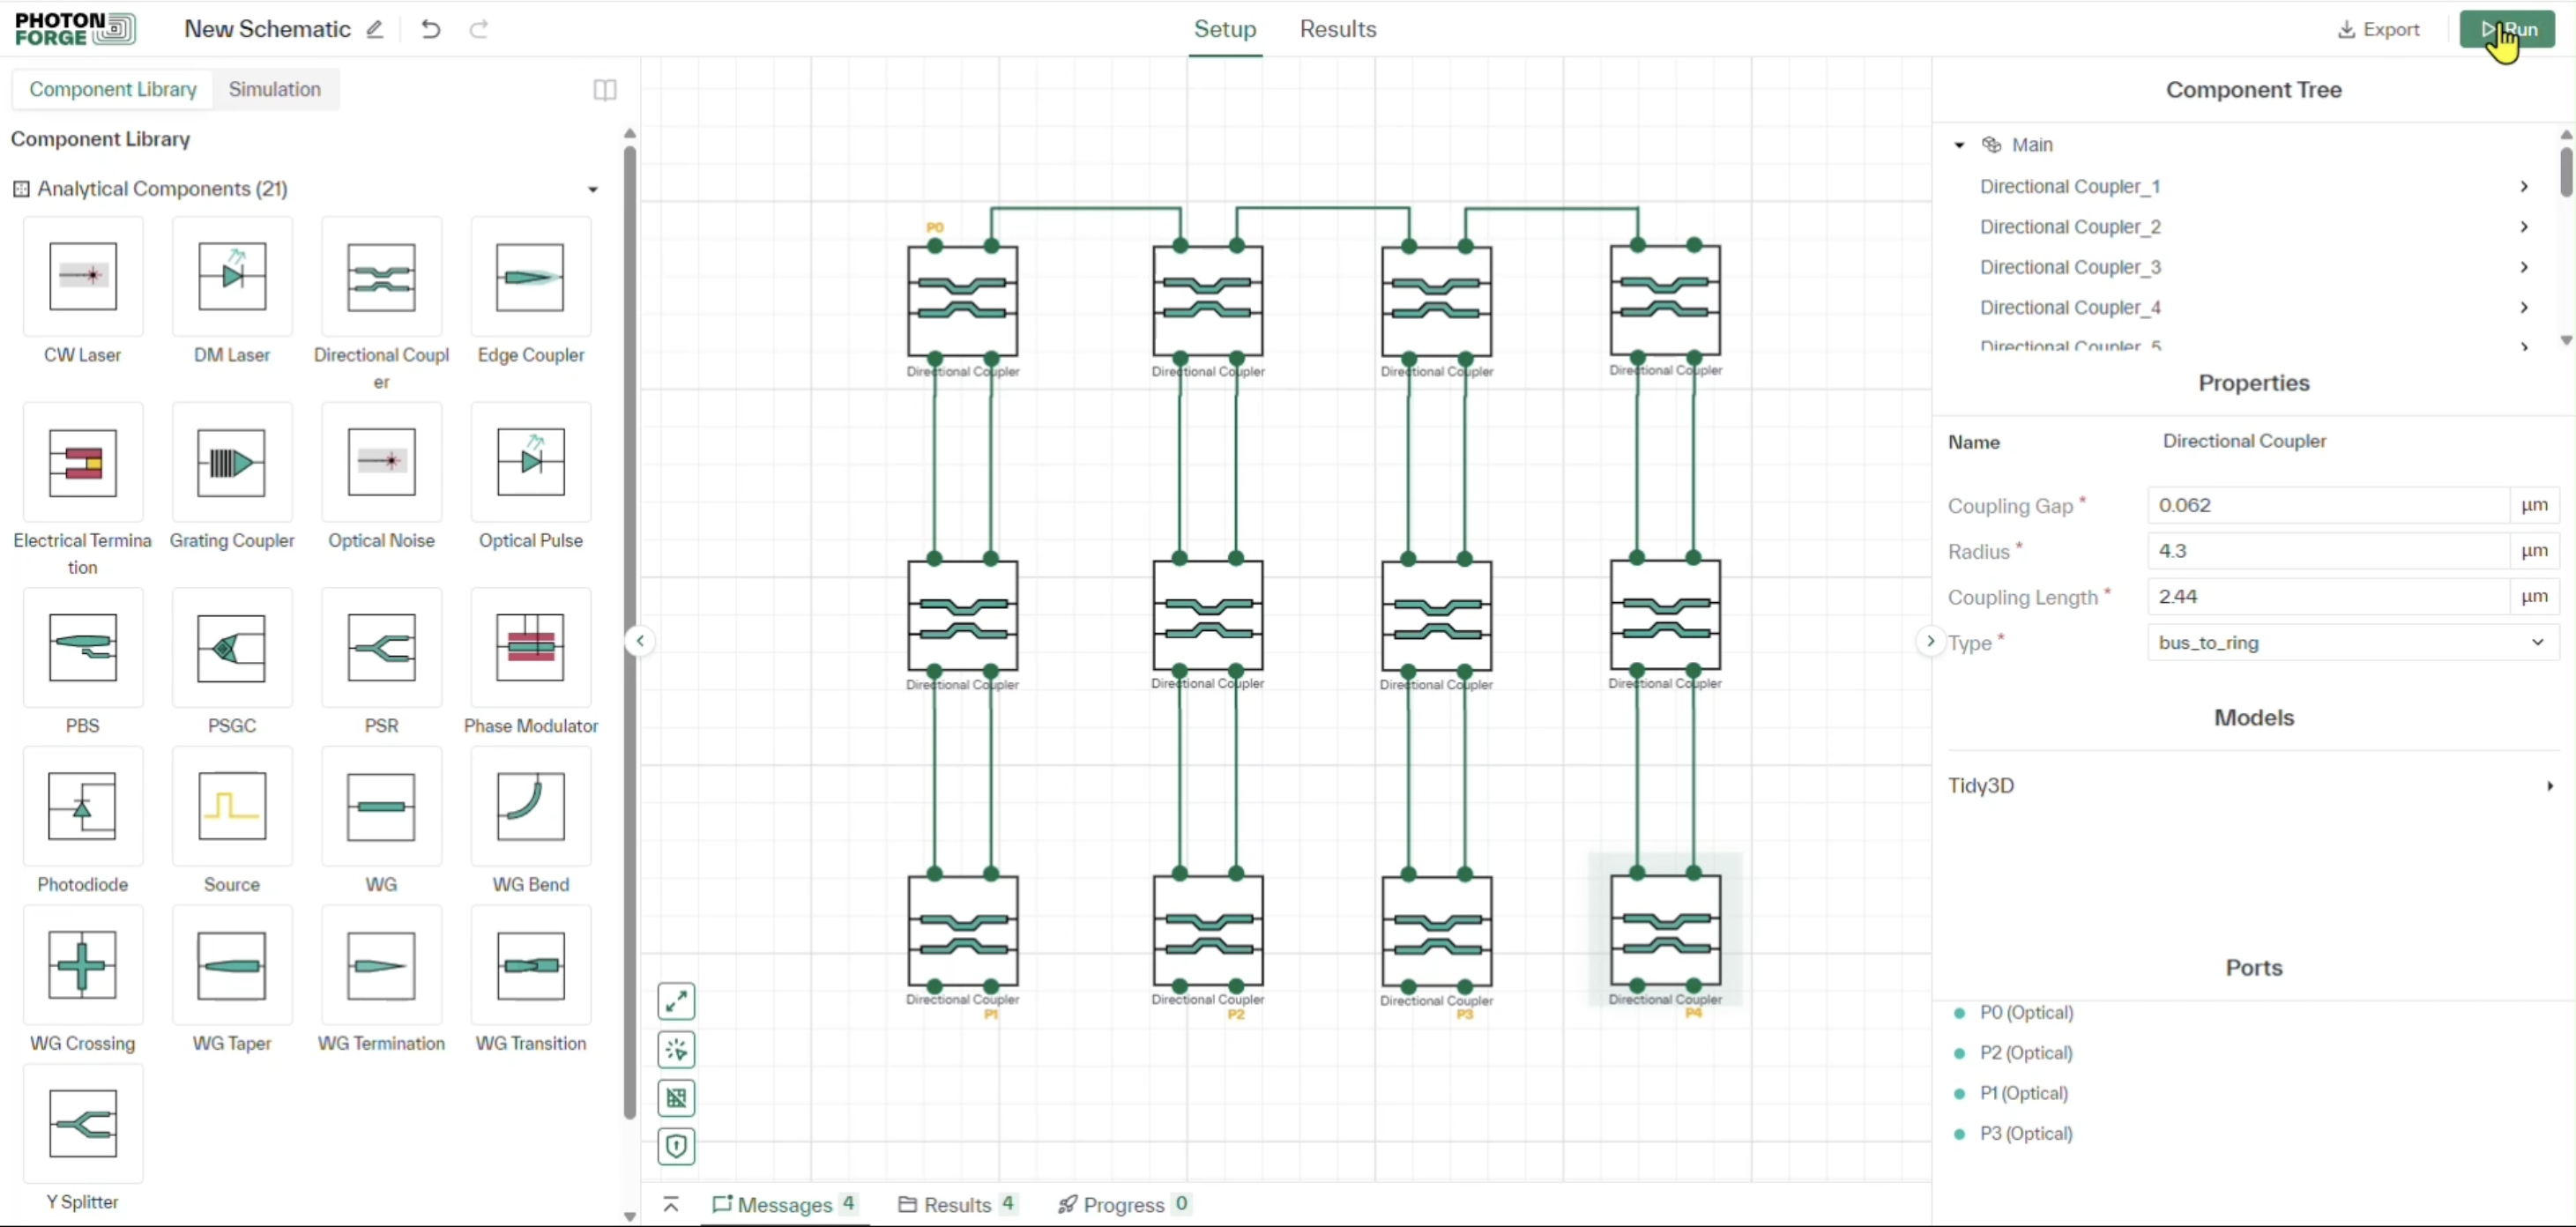
Task: Collapse the Analytical Components section
Action: (x=592, y=189)
